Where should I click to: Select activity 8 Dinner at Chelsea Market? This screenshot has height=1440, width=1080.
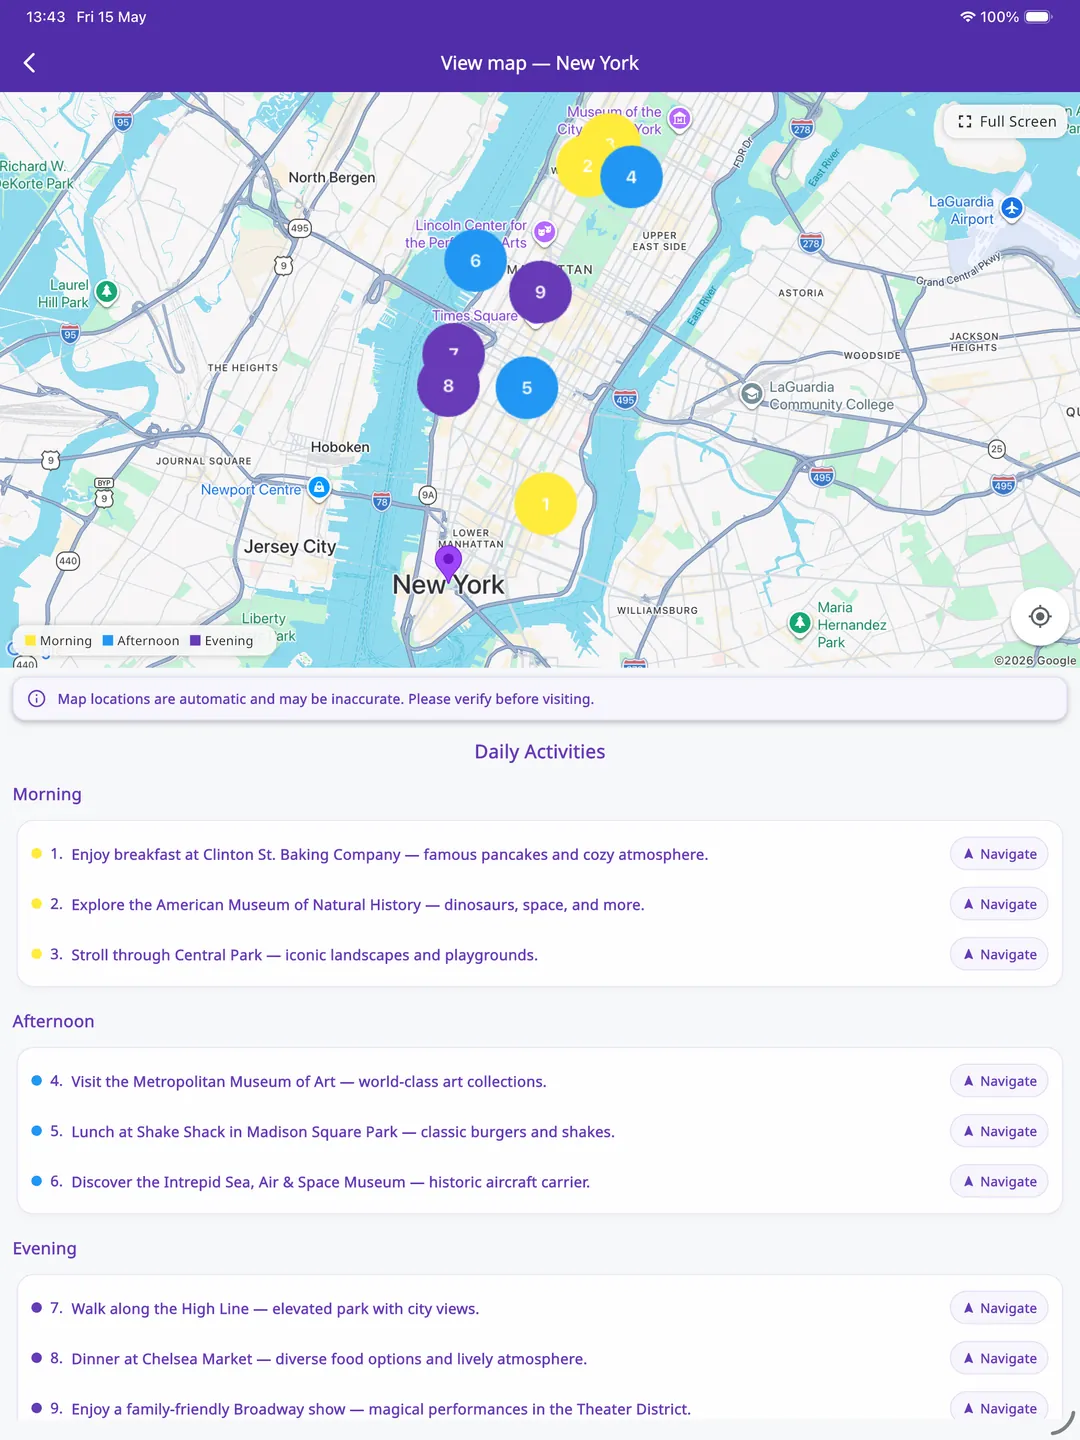pyautogui.click(x=329, y=1359)
